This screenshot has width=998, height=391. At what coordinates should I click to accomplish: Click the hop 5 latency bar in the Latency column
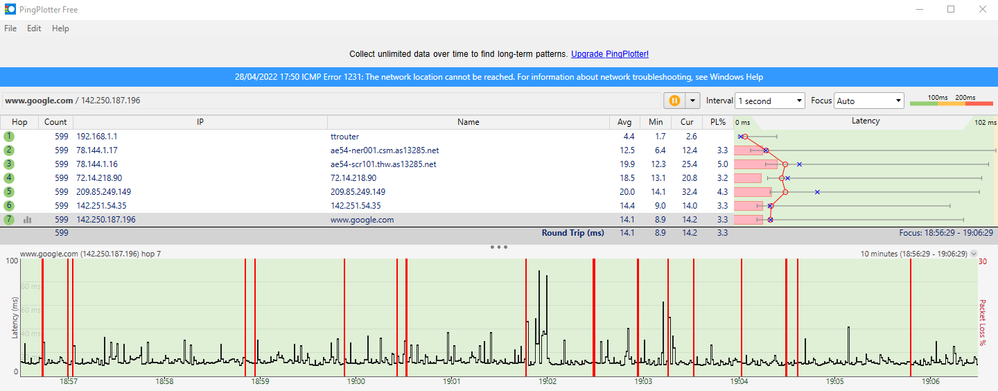tap(753, 192)
